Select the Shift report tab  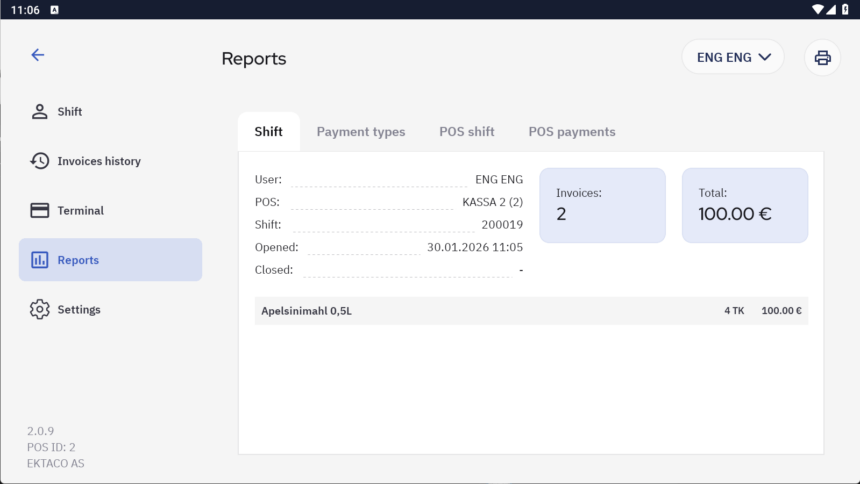pyautogui.click(x=268, y=132)
